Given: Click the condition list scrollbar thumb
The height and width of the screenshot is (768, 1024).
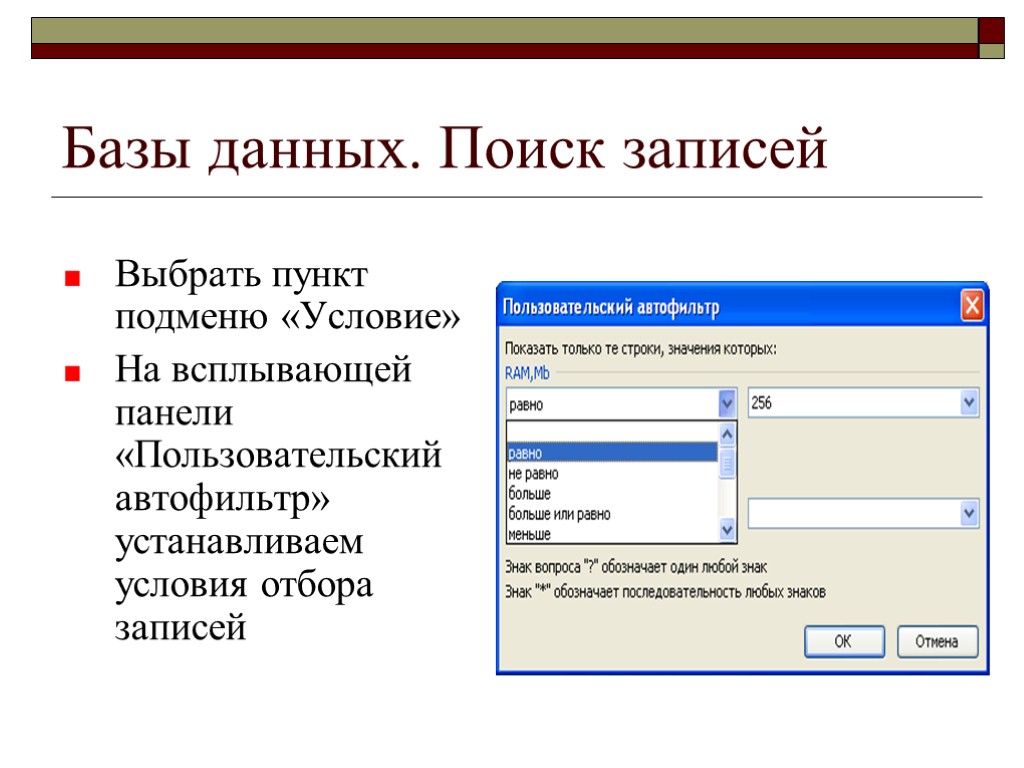Looking at the screenshot, I should (x=727, y=463).
